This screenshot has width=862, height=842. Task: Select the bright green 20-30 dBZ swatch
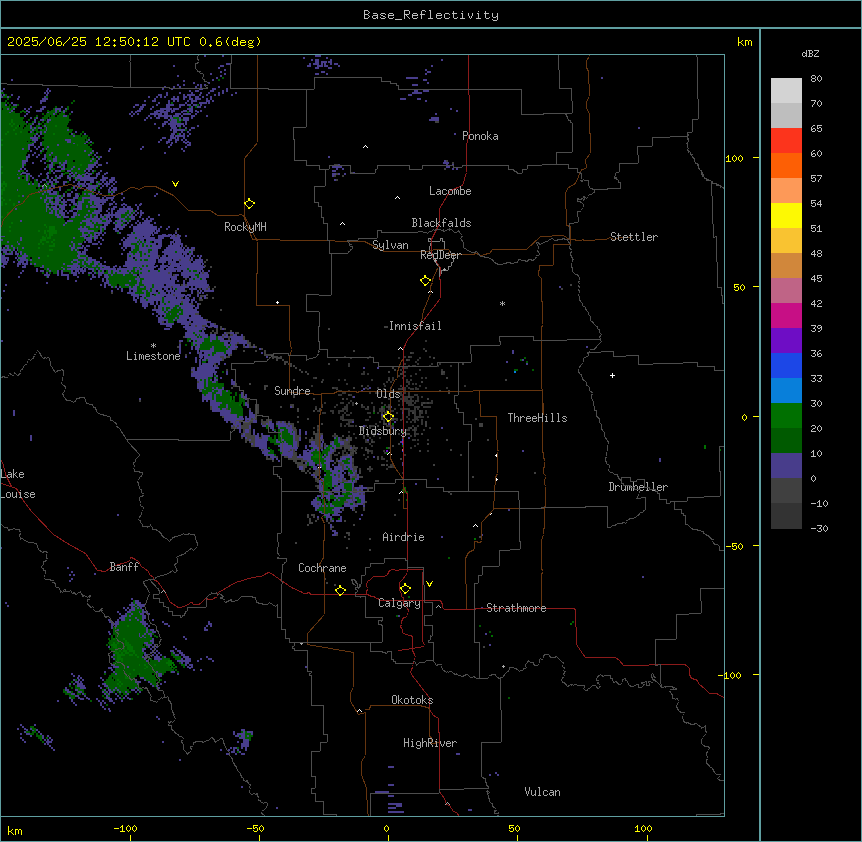(786, 416)
